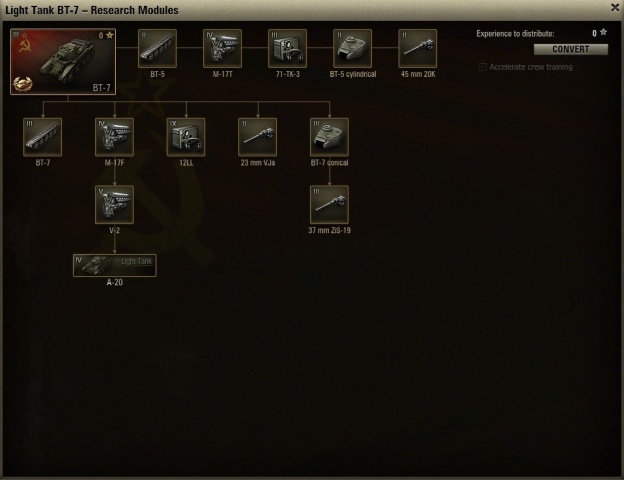Screen dimensions: 624x480
Task: Open the A-20 Light Tank vehicle node
Action: click(115, 265)
